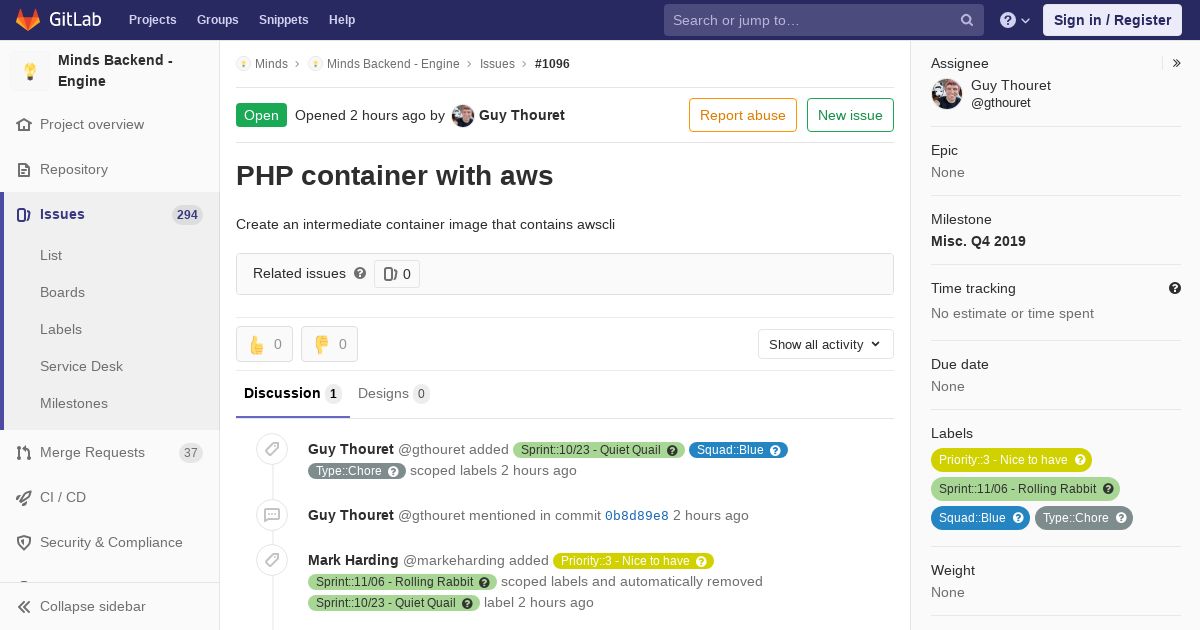The height and width of the screenshot is (630, 1200).
Task: Open the Snippets menu item
Action: pyautogui.click(x=284, y=20)
